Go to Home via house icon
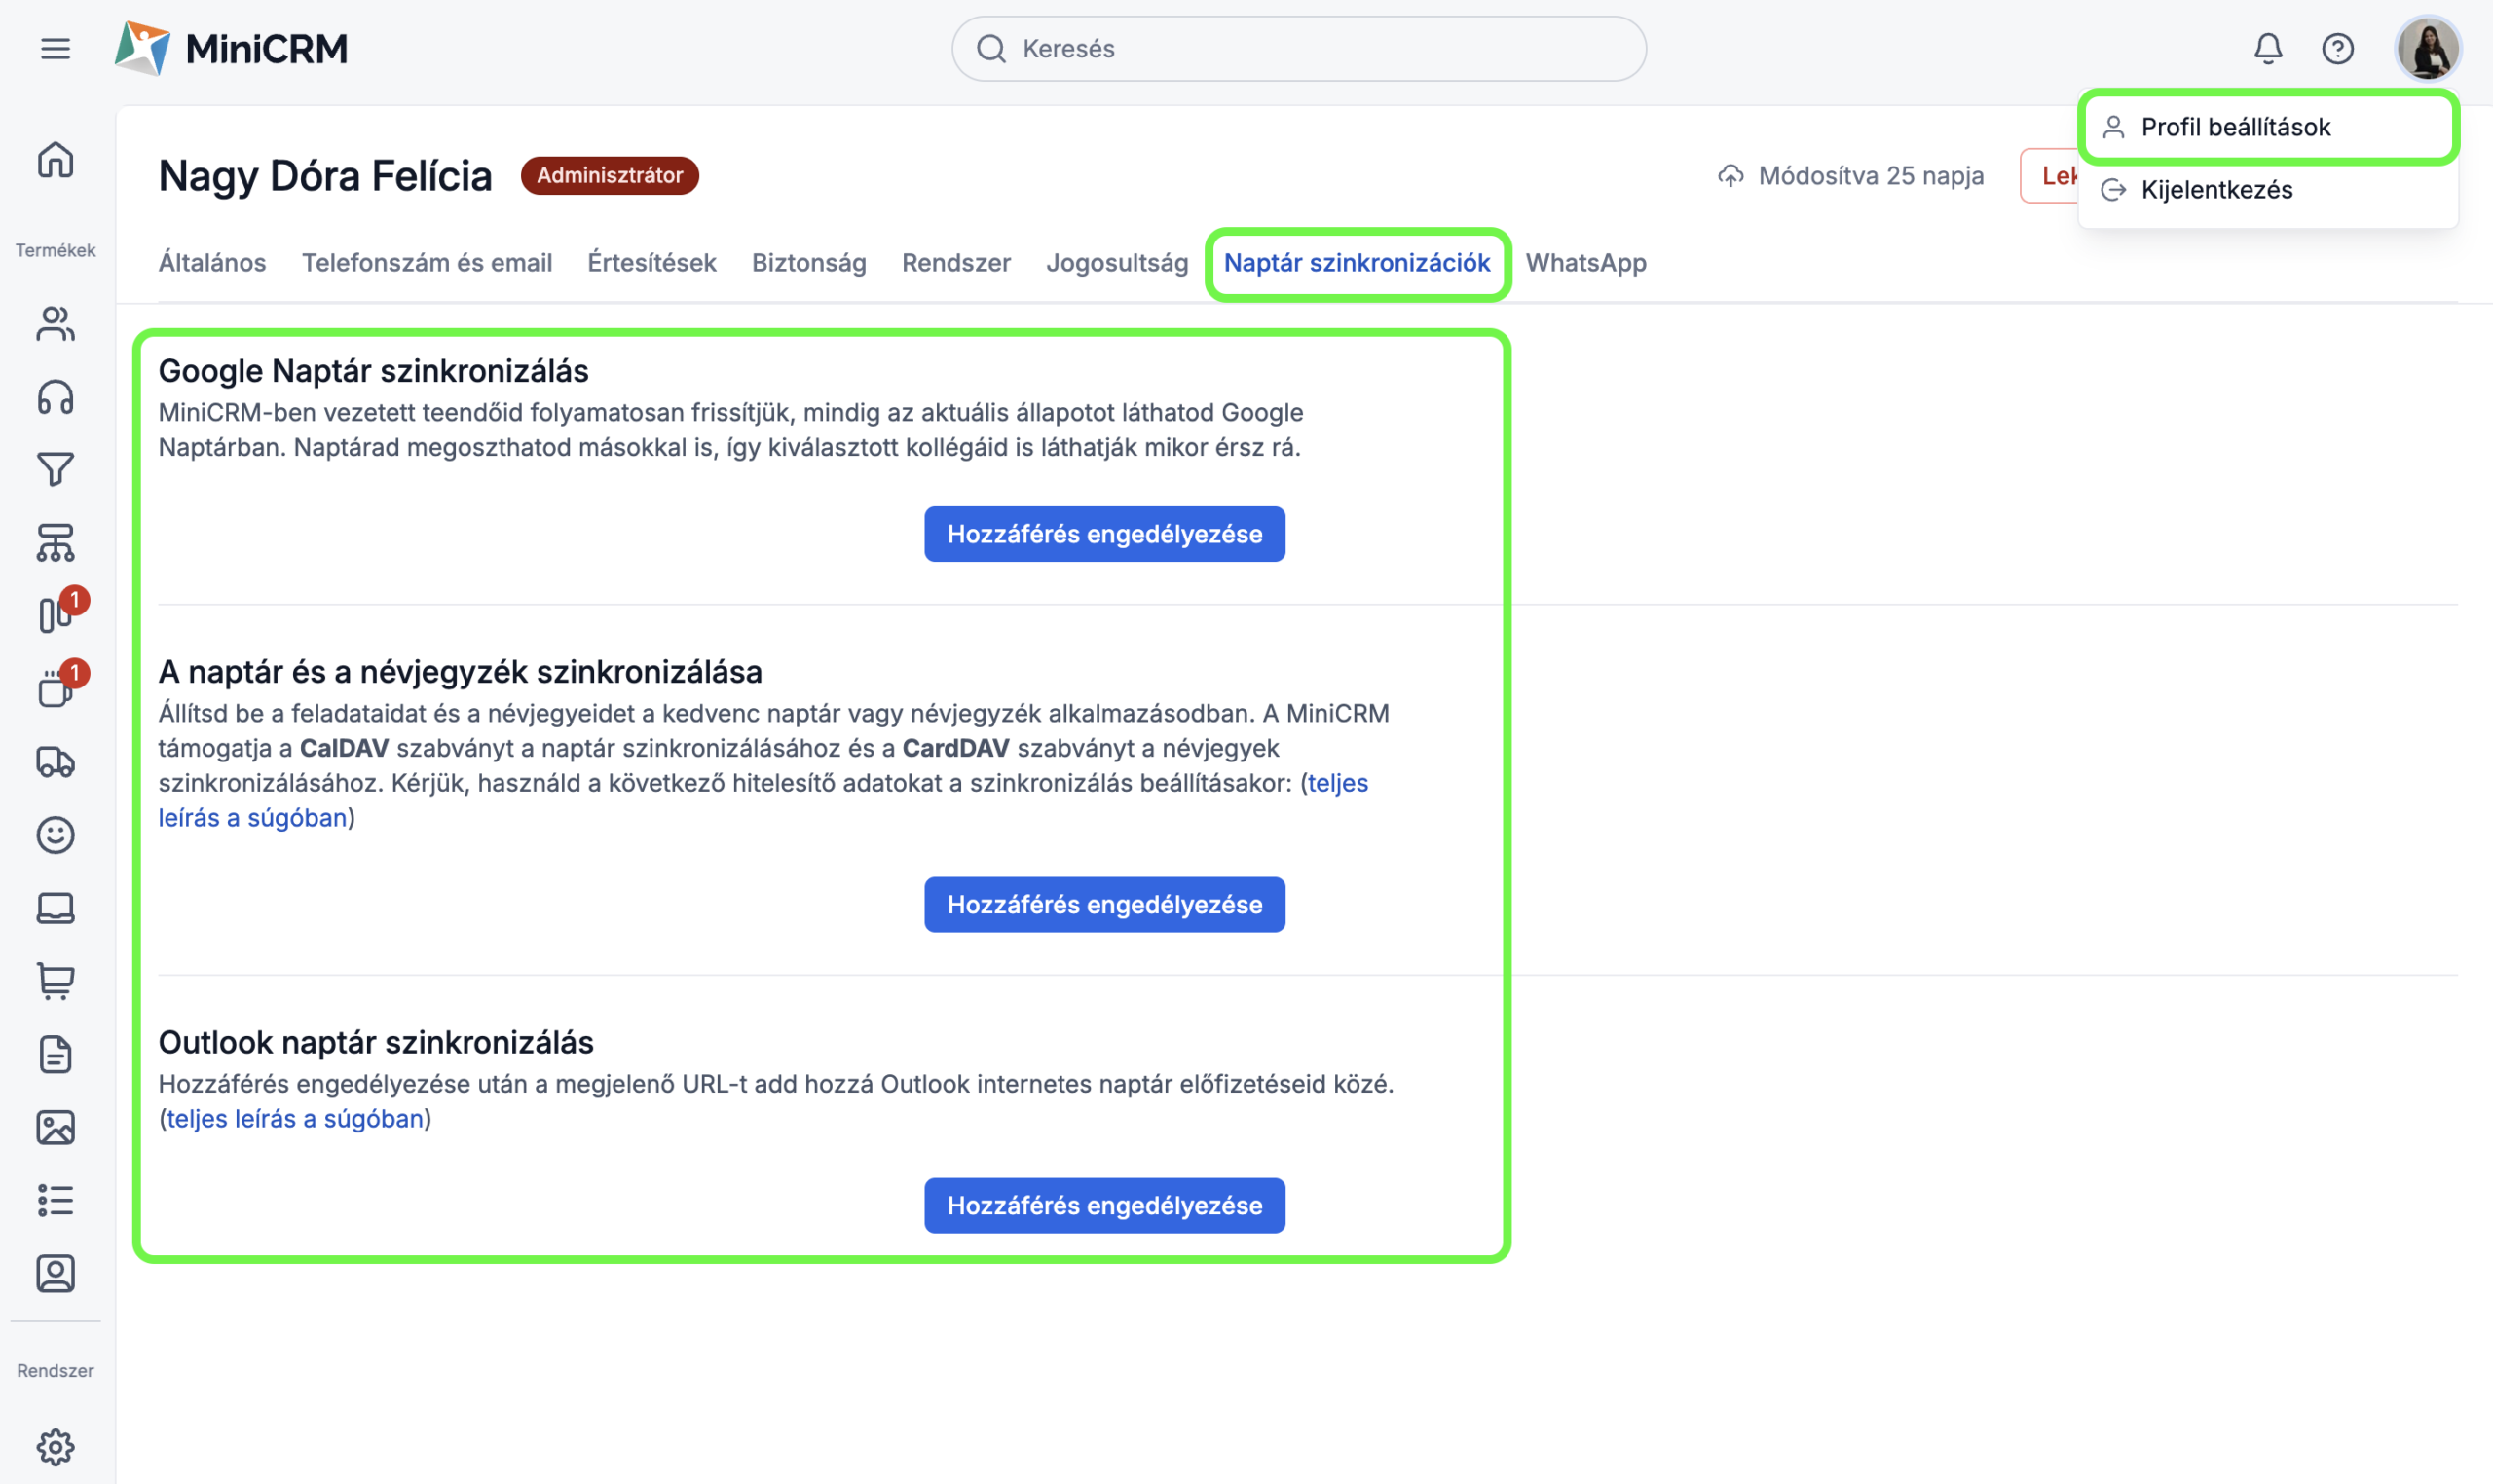2493x1484 pixels. 55,160
